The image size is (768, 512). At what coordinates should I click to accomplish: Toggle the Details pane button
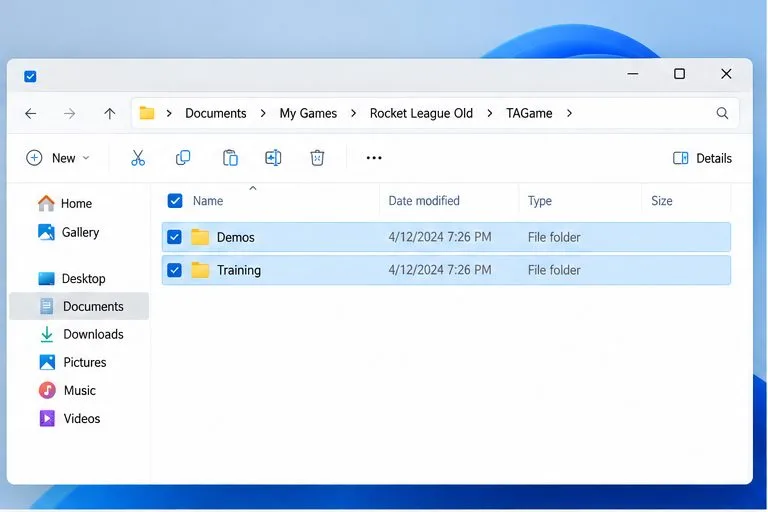(x=702, y=158)
